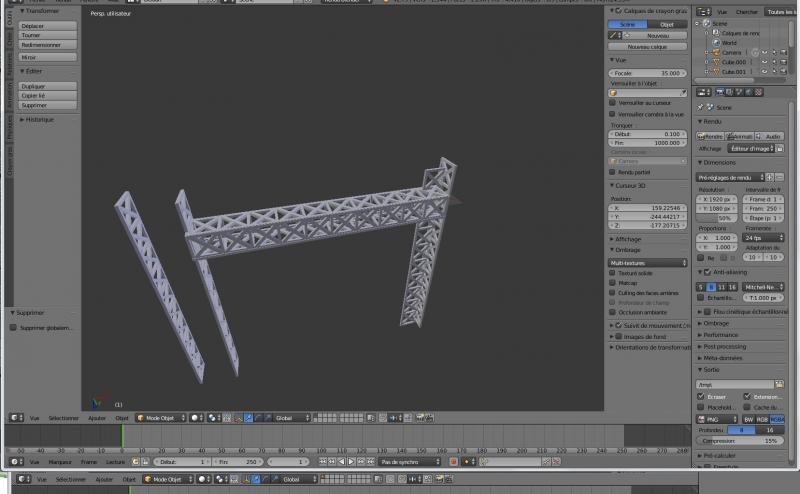The width and height of the screenshot is (800, 494).
Task: Click the Audio render button
Action: click(769, 136)
